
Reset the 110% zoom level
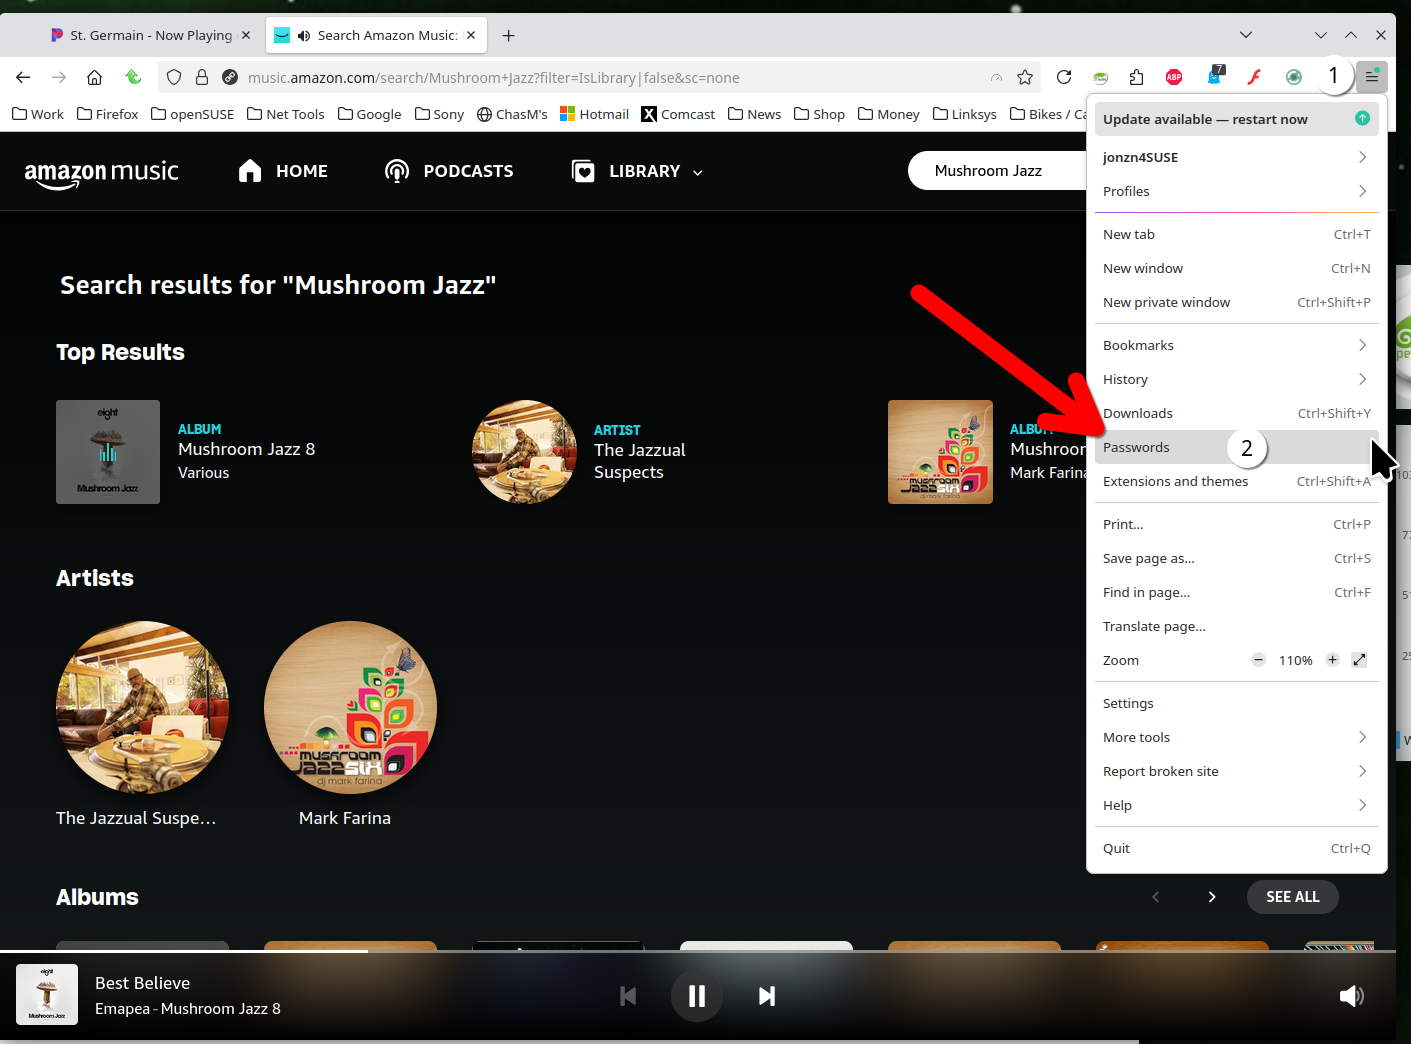pyautogui.click(x=1295, y=660)
